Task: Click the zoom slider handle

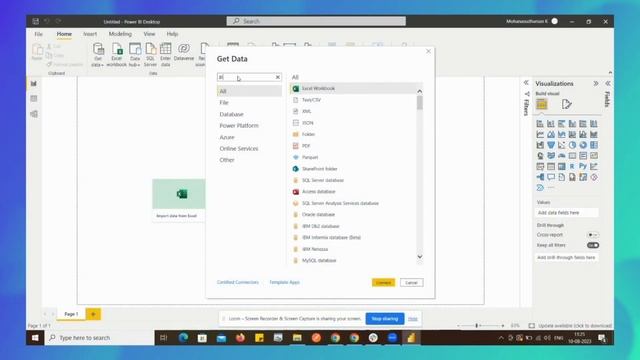Action: coord(476,326)
